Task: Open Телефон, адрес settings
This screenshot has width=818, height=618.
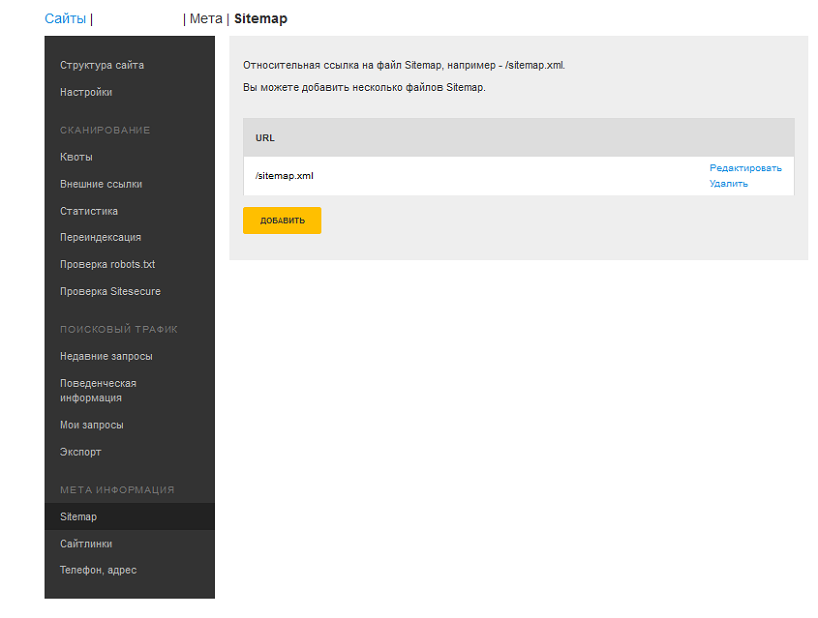Action: point(98,570)
